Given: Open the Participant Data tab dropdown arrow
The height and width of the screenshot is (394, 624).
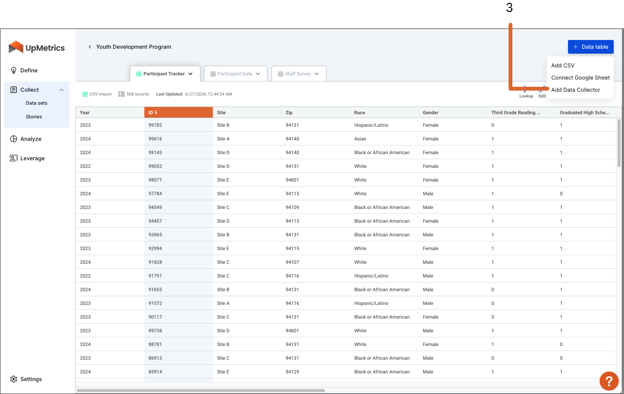Looking at the screenshot, I should 258,74.
